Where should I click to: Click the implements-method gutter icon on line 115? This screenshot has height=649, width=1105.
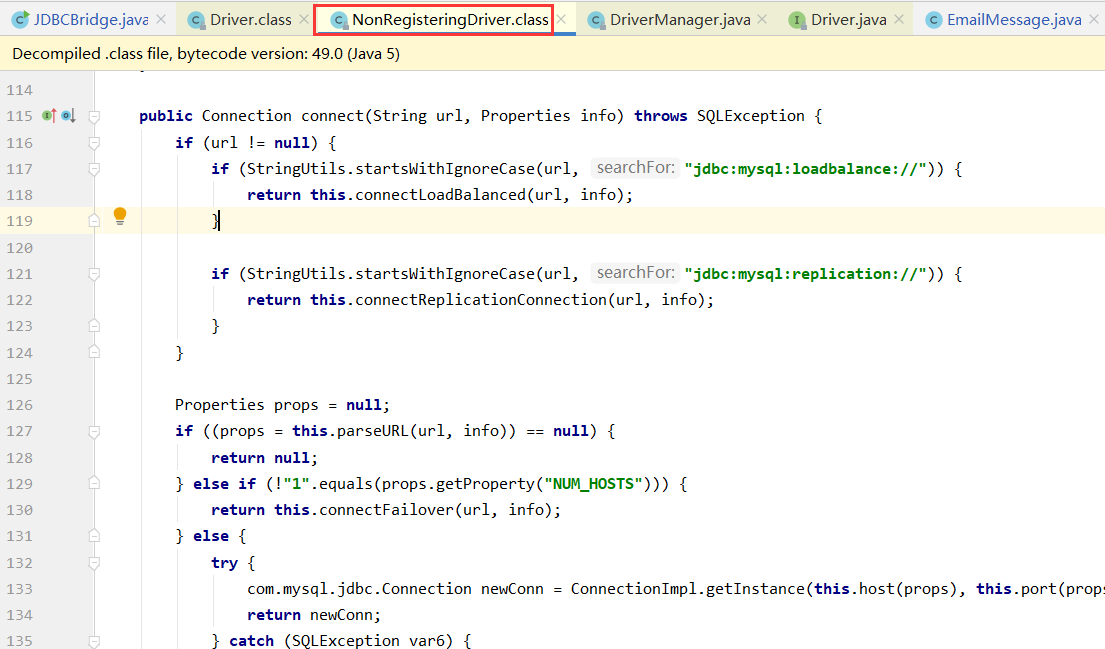[49, 116]
